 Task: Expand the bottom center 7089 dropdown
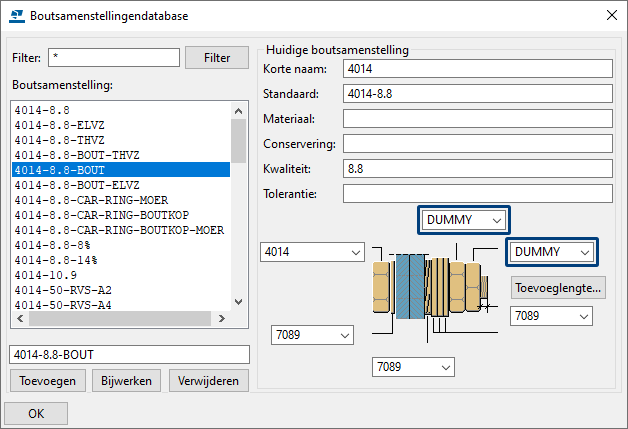point(412,367)
